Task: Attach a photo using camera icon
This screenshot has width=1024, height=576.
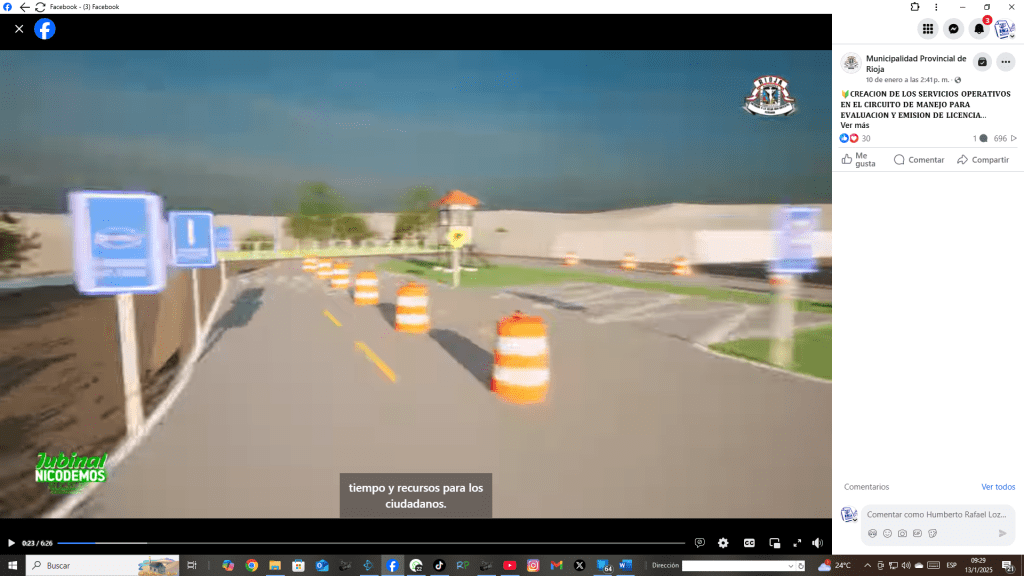Action: pyautogui.click(x=902, y=533)
